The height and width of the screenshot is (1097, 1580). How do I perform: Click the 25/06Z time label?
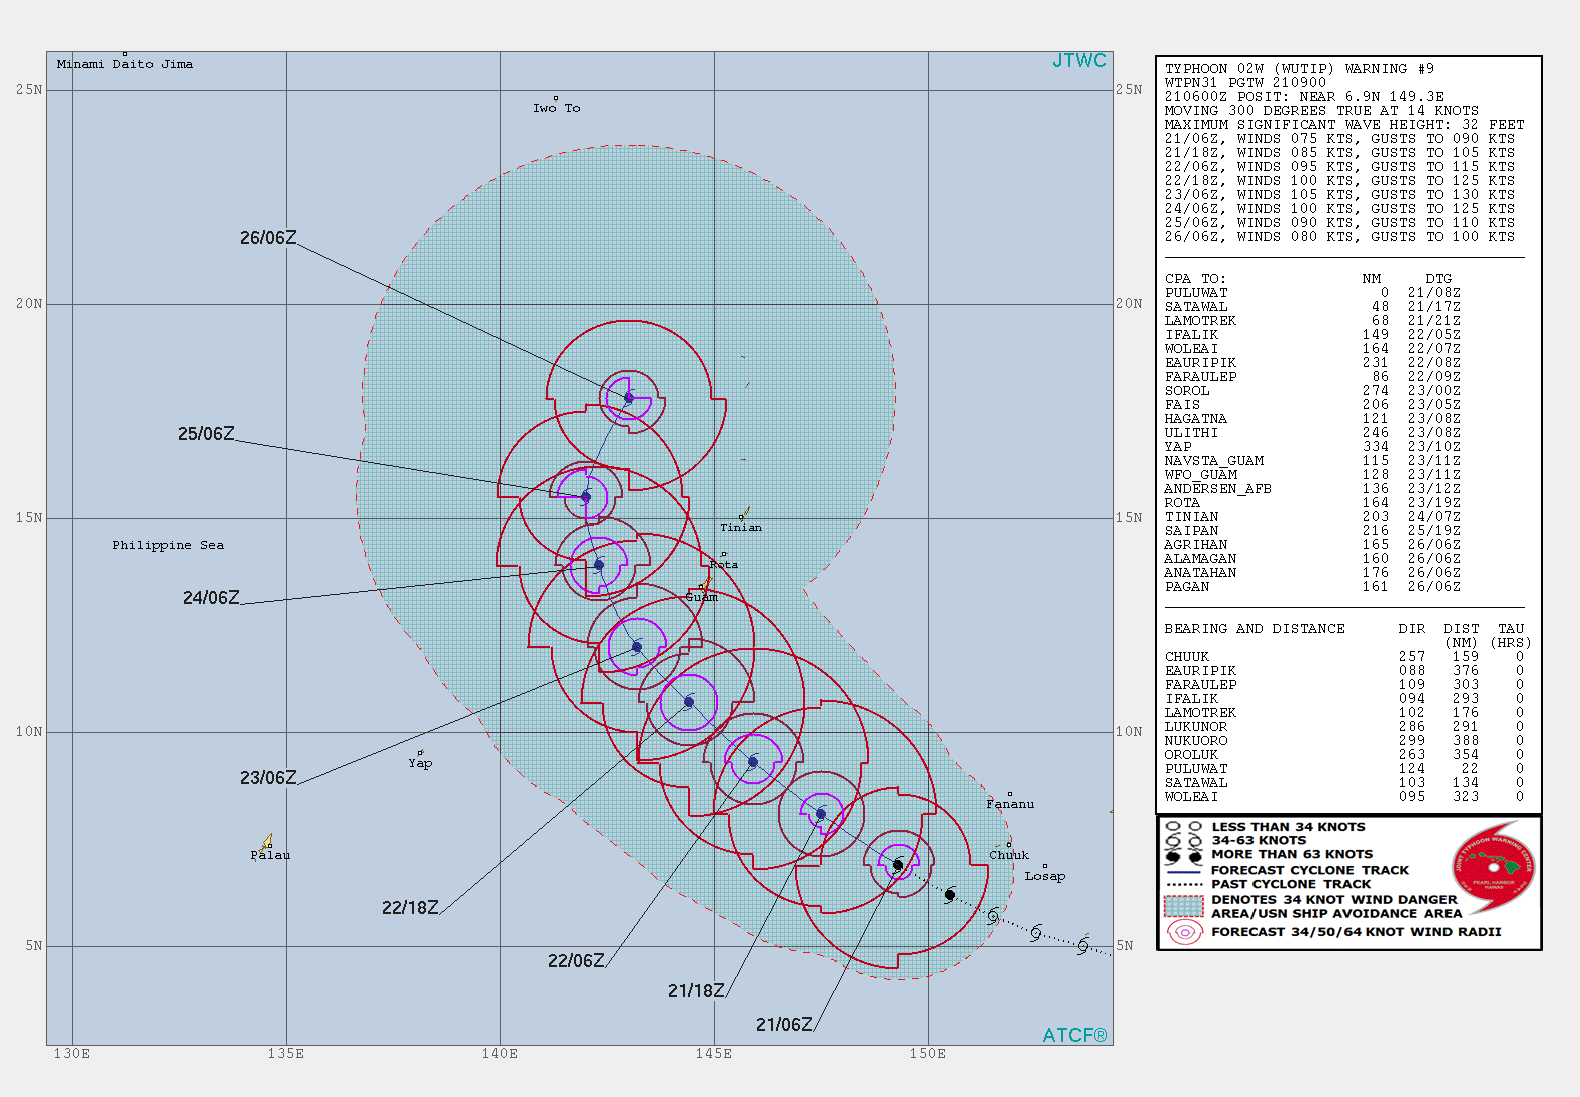click(x=206, y=434)
